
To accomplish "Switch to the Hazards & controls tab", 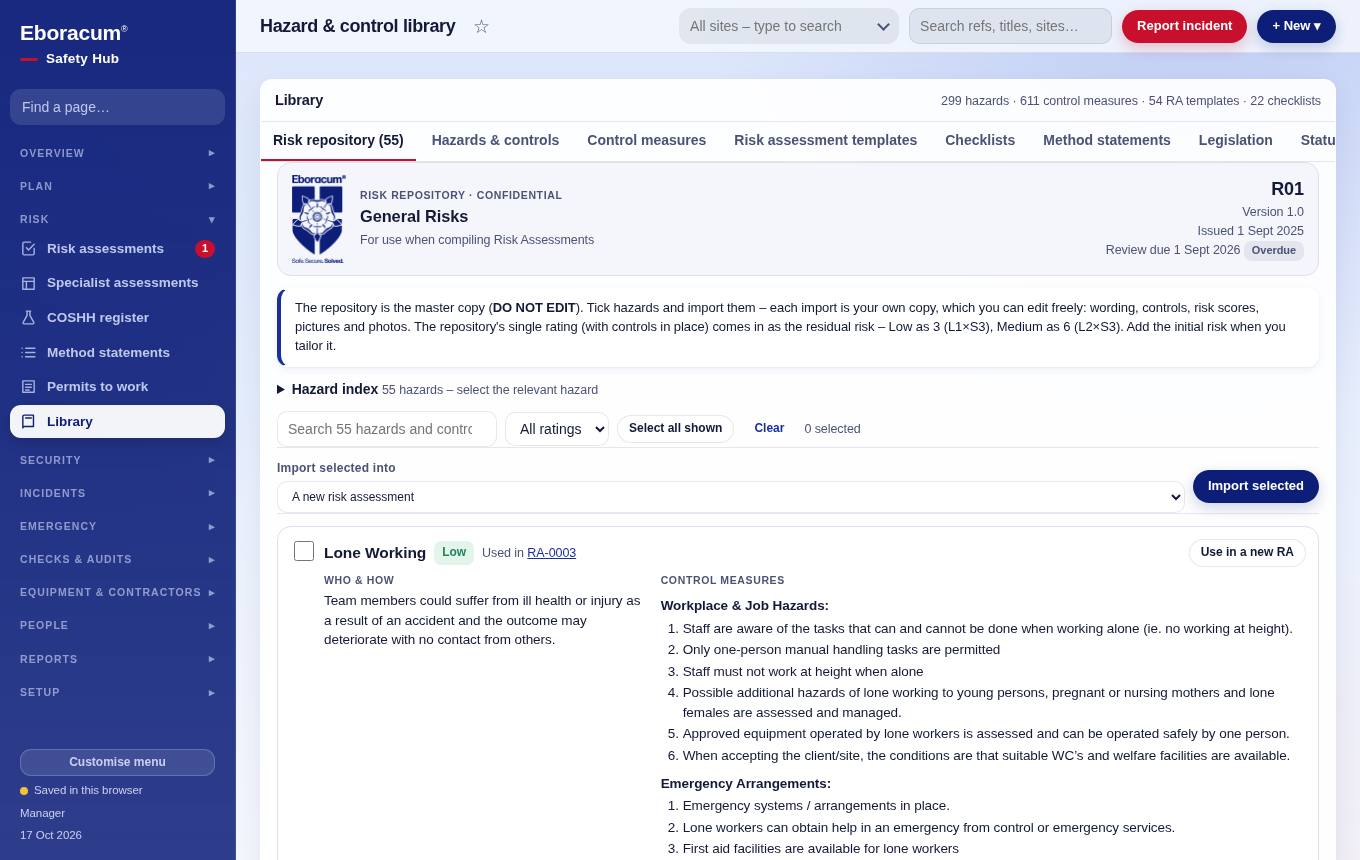I will click(x=495, y=140).
